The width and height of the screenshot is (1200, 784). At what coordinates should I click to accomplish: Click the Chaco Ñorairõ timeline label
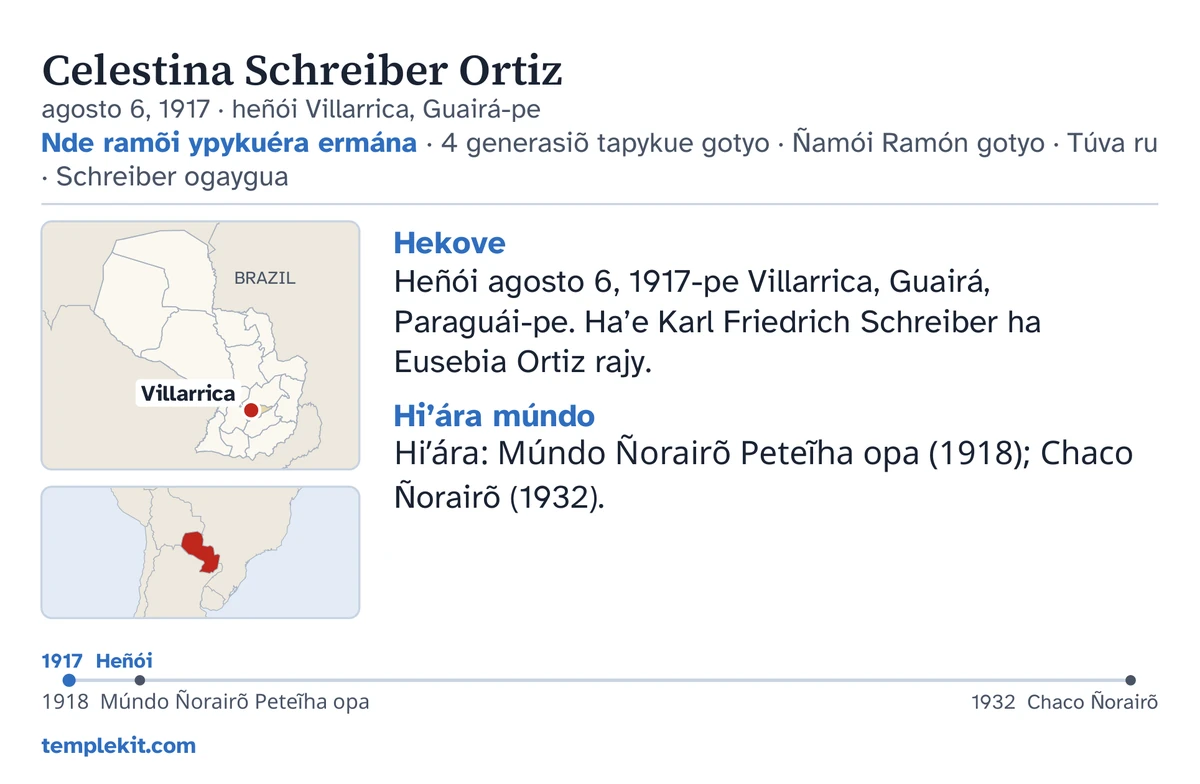pos(1093,702)
